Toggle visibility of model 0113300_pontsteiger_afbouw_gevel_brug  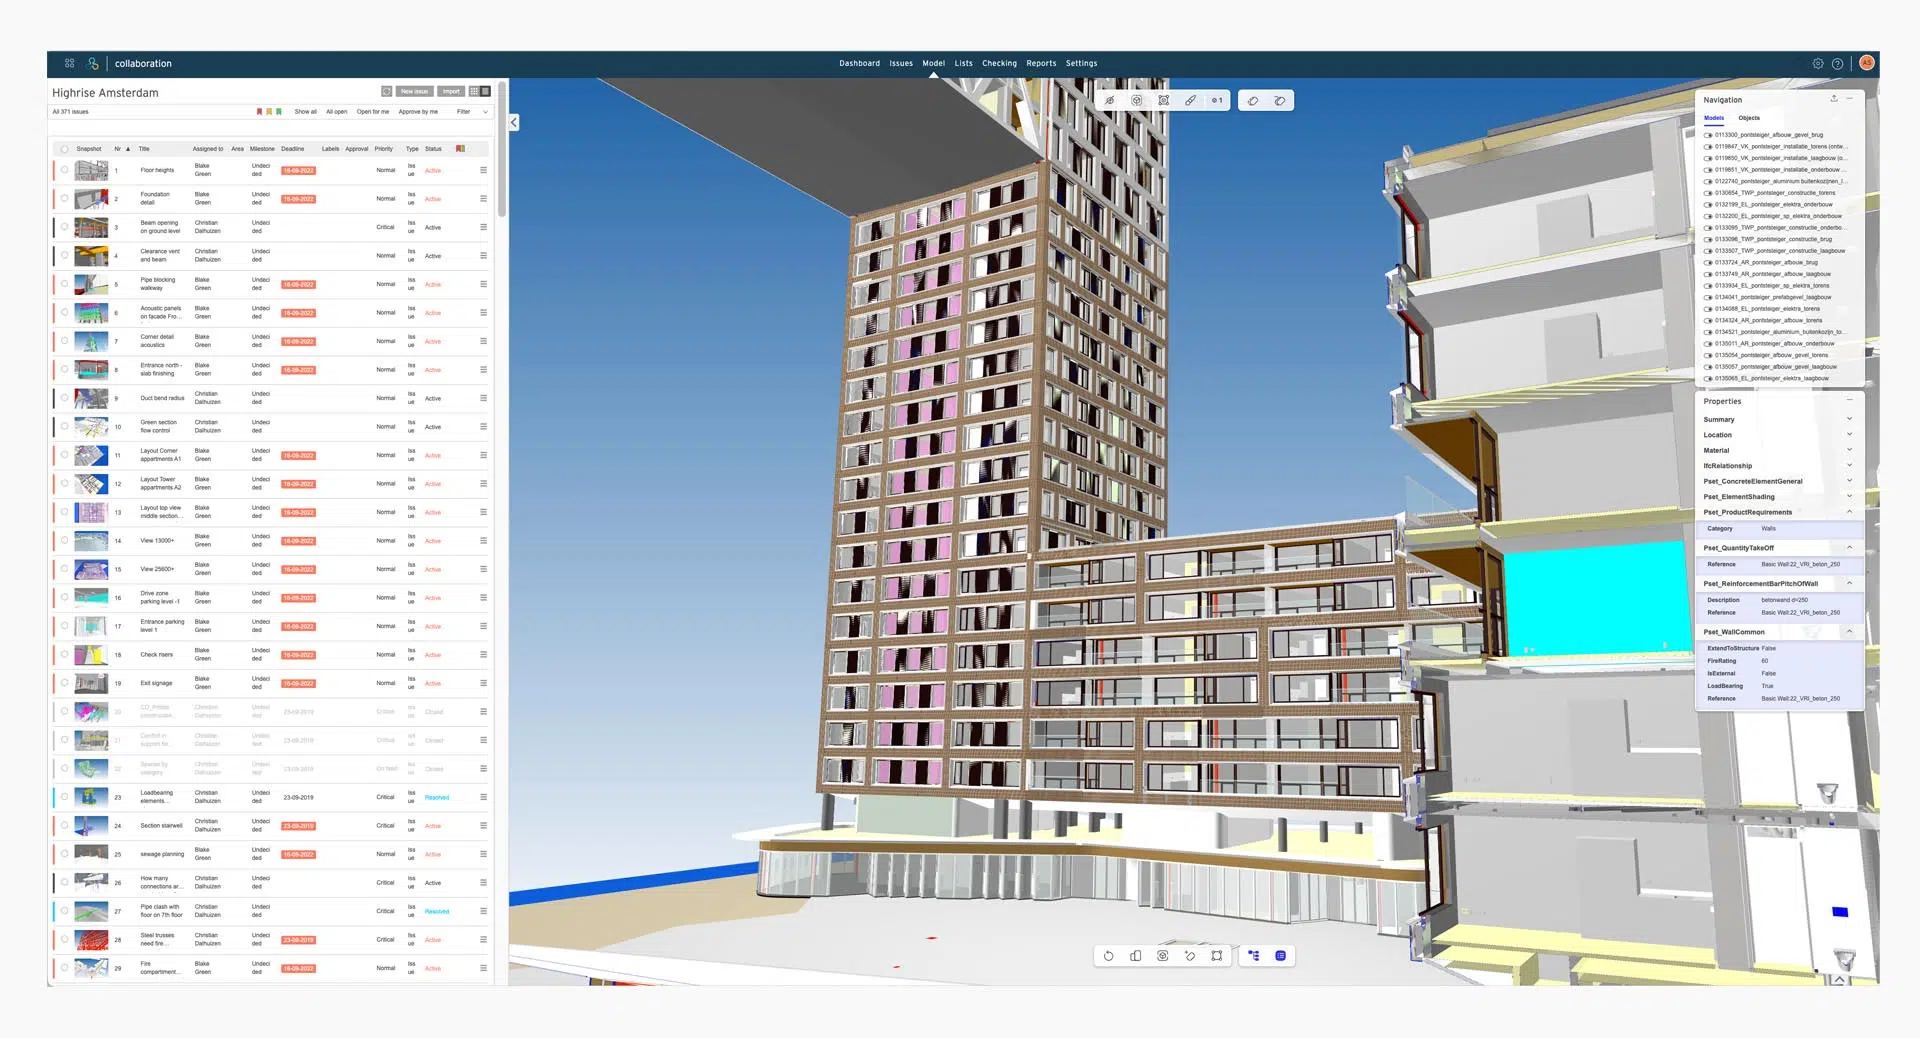1708,135
